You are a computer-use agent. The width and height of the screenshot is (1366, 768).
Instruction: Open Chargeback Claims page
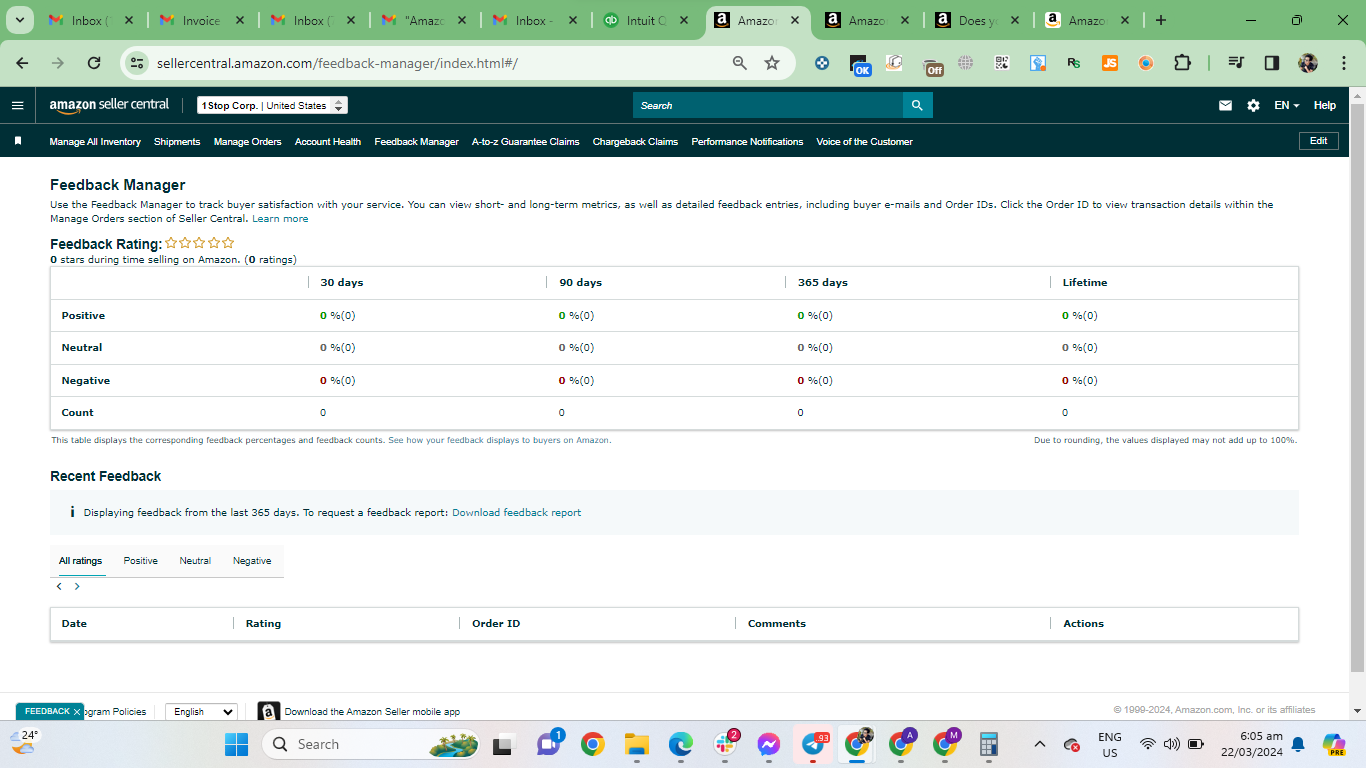click(x=635, y=142)
